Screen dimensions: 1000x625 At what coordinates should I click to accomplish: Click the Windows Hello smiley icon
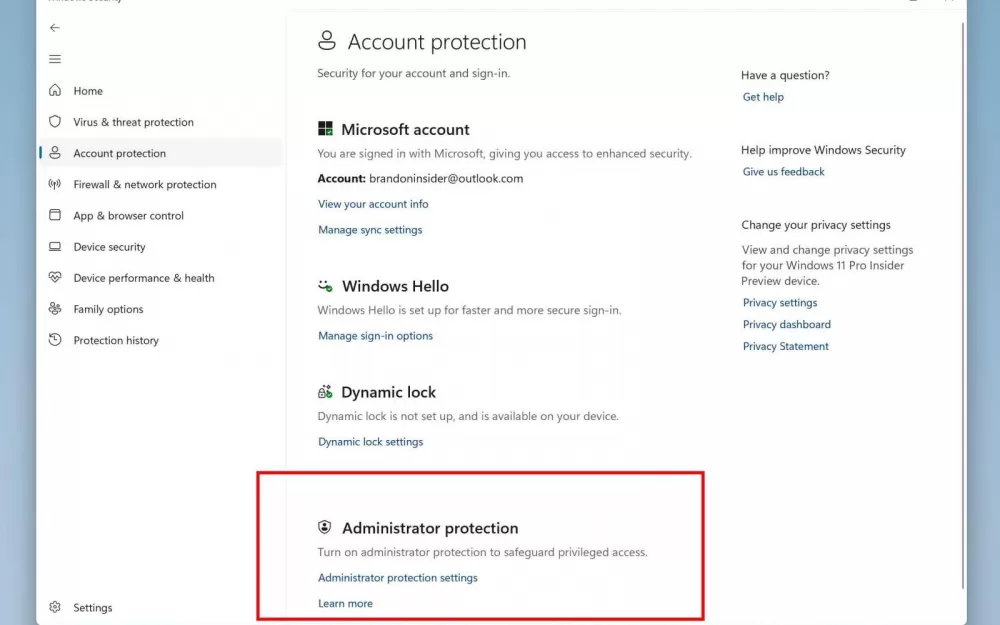point(325,286)
